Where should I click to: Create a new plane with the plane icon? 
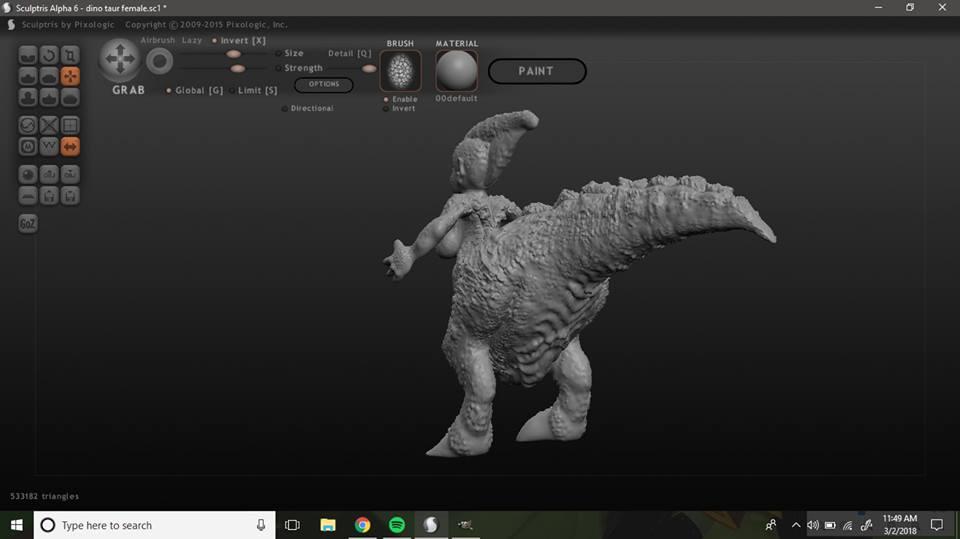coord(28,196)
